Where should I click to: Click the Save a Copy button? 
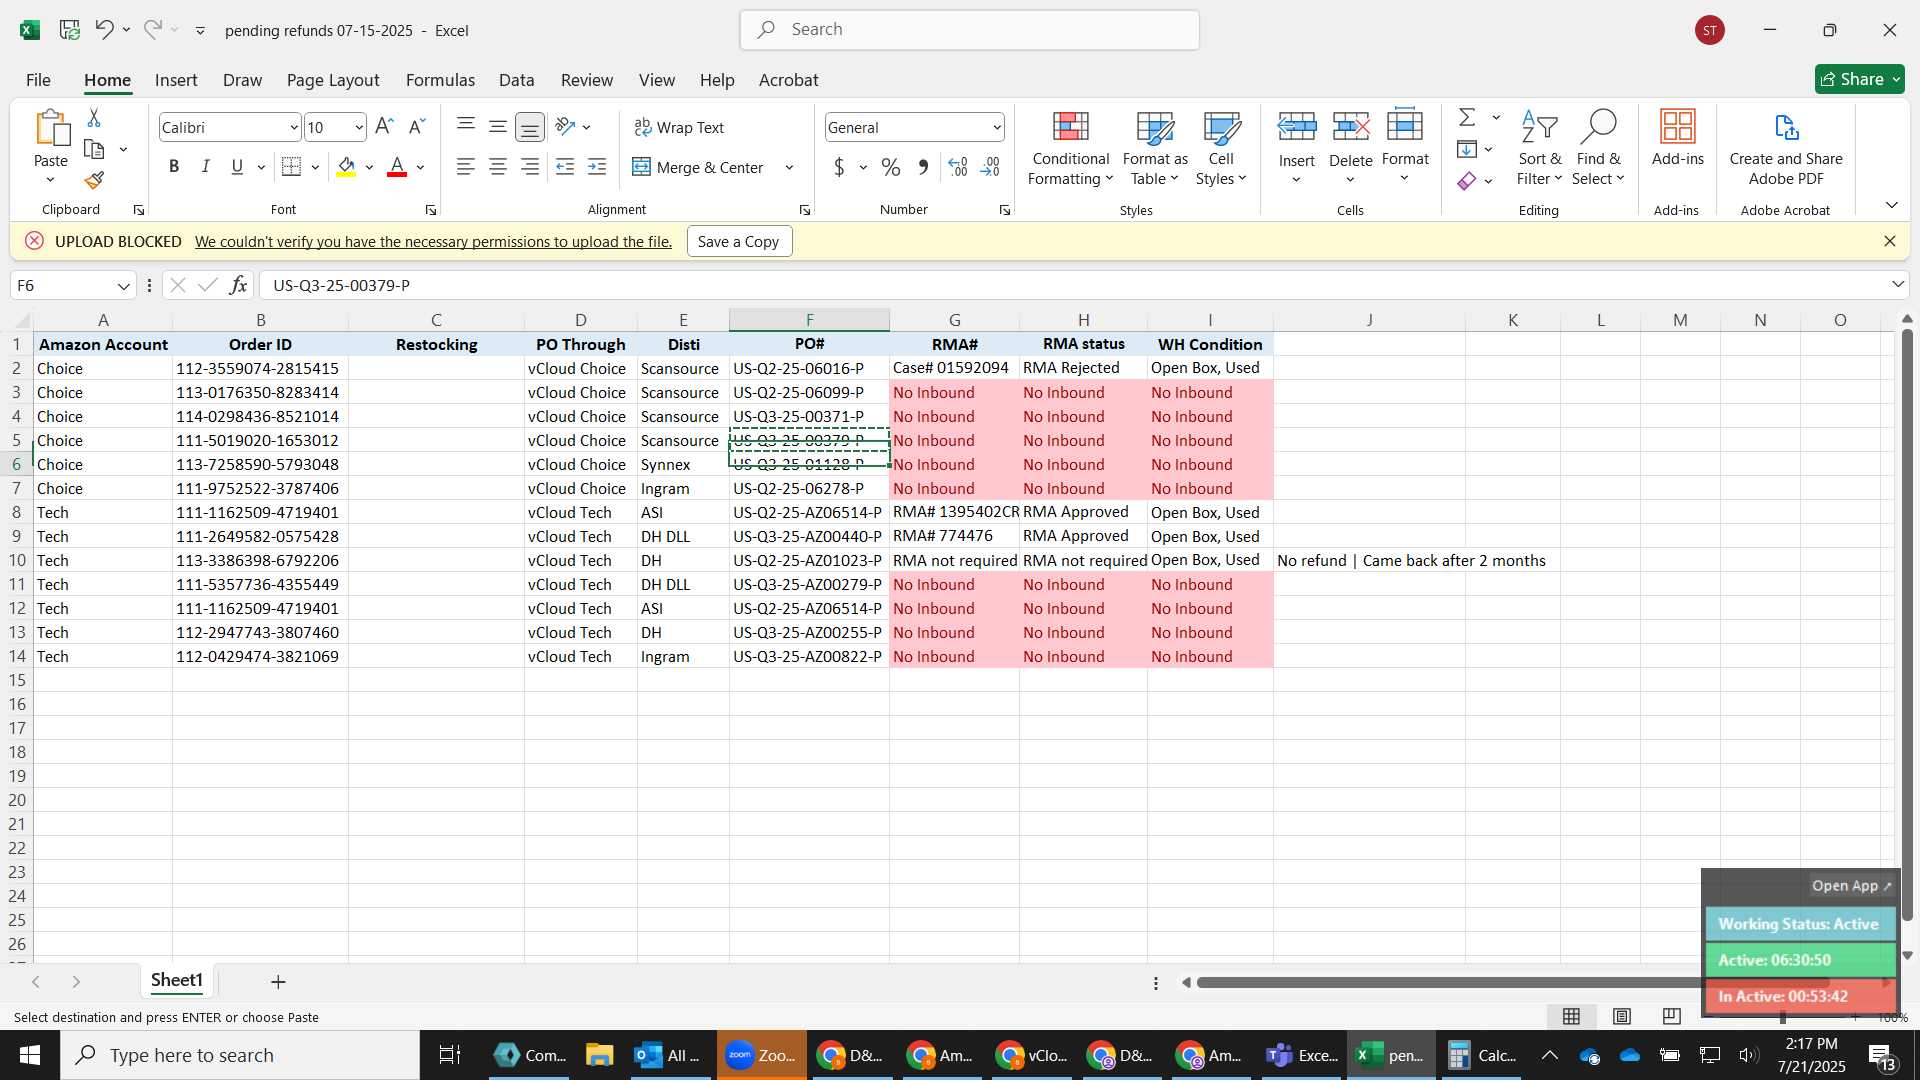739,241
